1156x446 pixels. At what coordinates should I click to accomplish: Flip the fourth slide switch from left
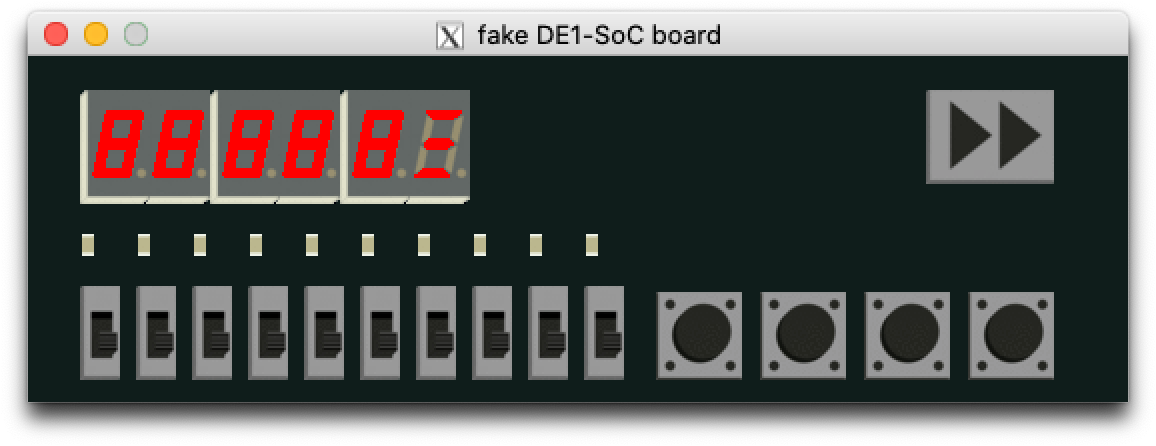tap(268, 332)
